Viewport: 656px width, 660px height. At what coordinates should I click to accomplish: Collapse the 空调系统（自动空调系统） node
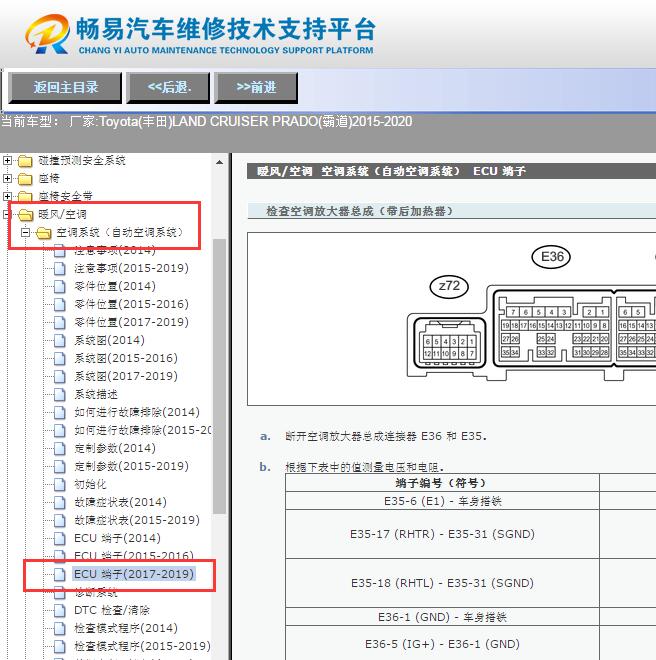coord(25,232)
